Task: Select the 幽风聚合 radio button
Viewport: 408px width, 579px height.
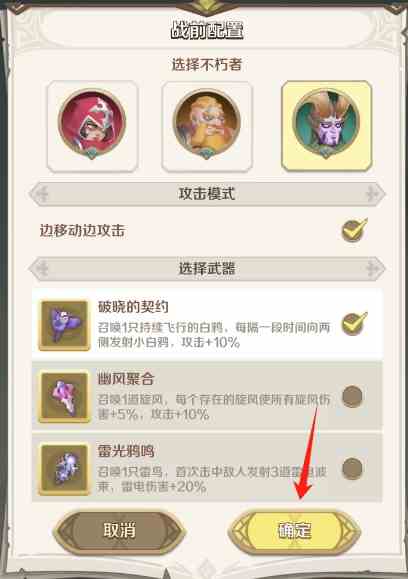Action: tap(352, 397)
